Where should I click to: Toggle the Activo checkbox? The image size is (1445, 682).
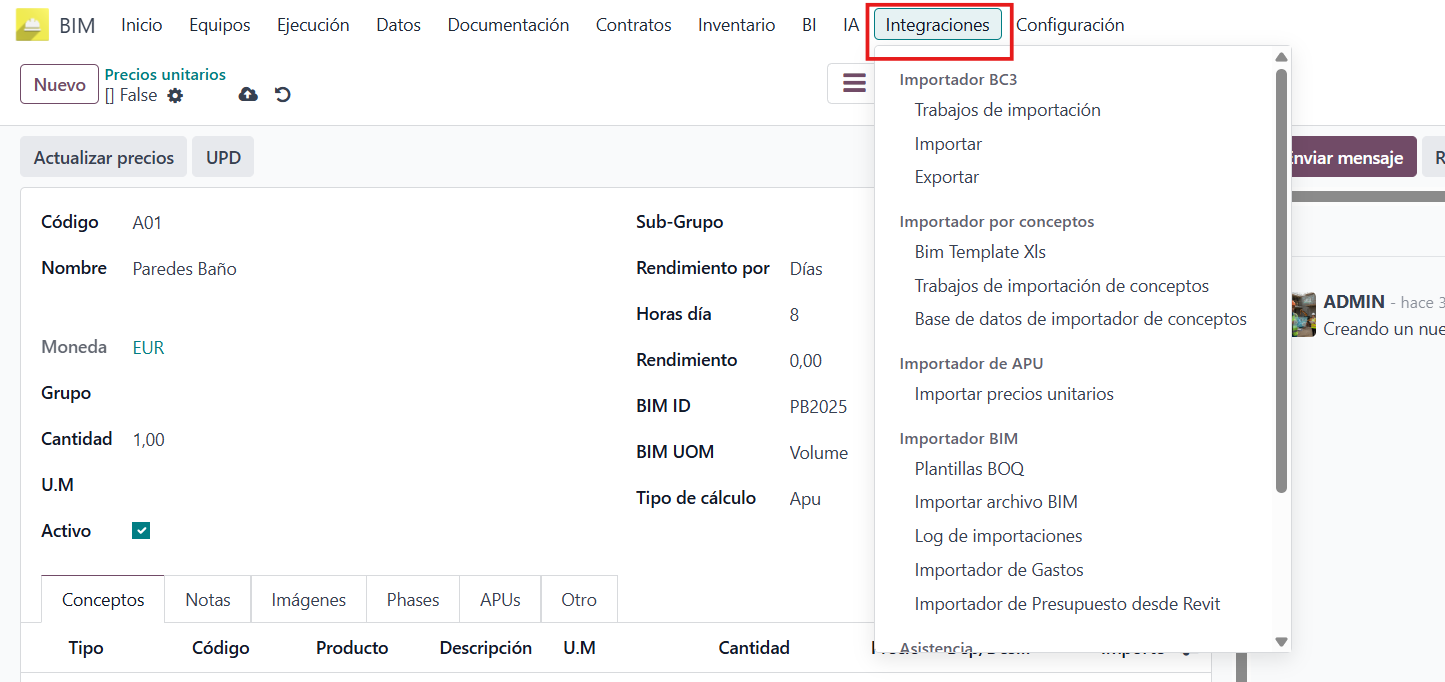[141, 531]
